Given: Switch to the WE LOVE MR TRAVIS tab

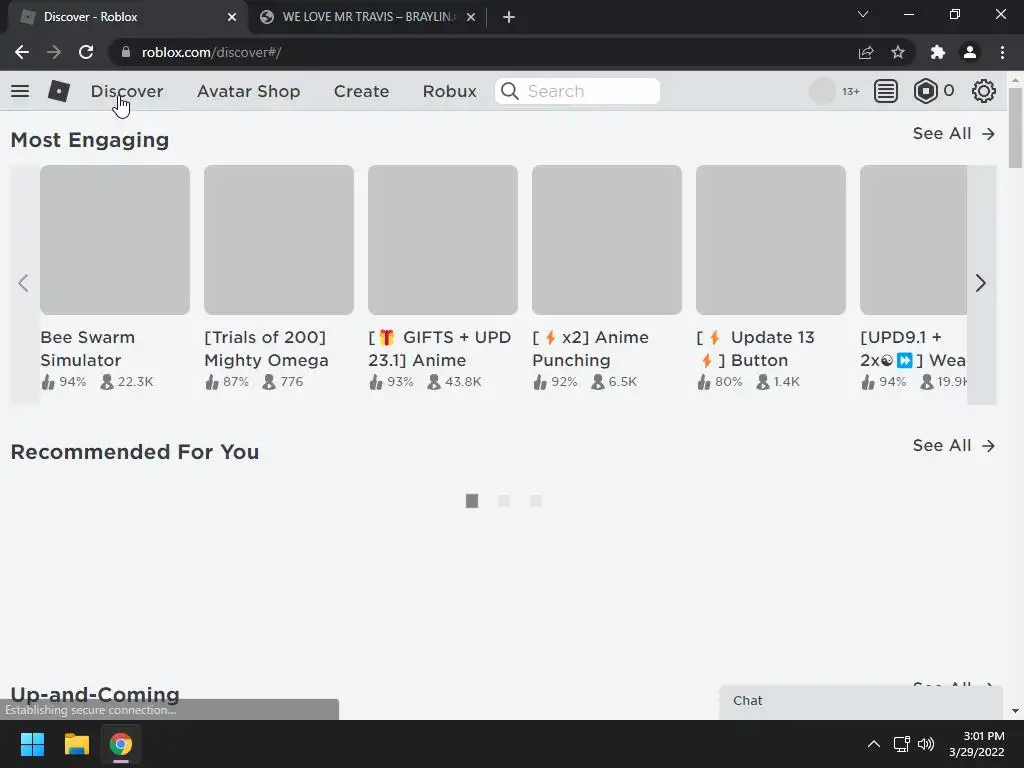Looking at the screenshot, I should click(368, 17).
